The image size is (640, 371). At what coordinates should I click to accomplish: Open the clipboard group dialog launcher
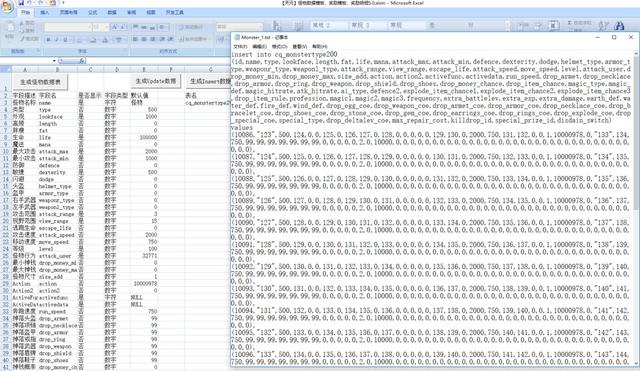point(38,51)
